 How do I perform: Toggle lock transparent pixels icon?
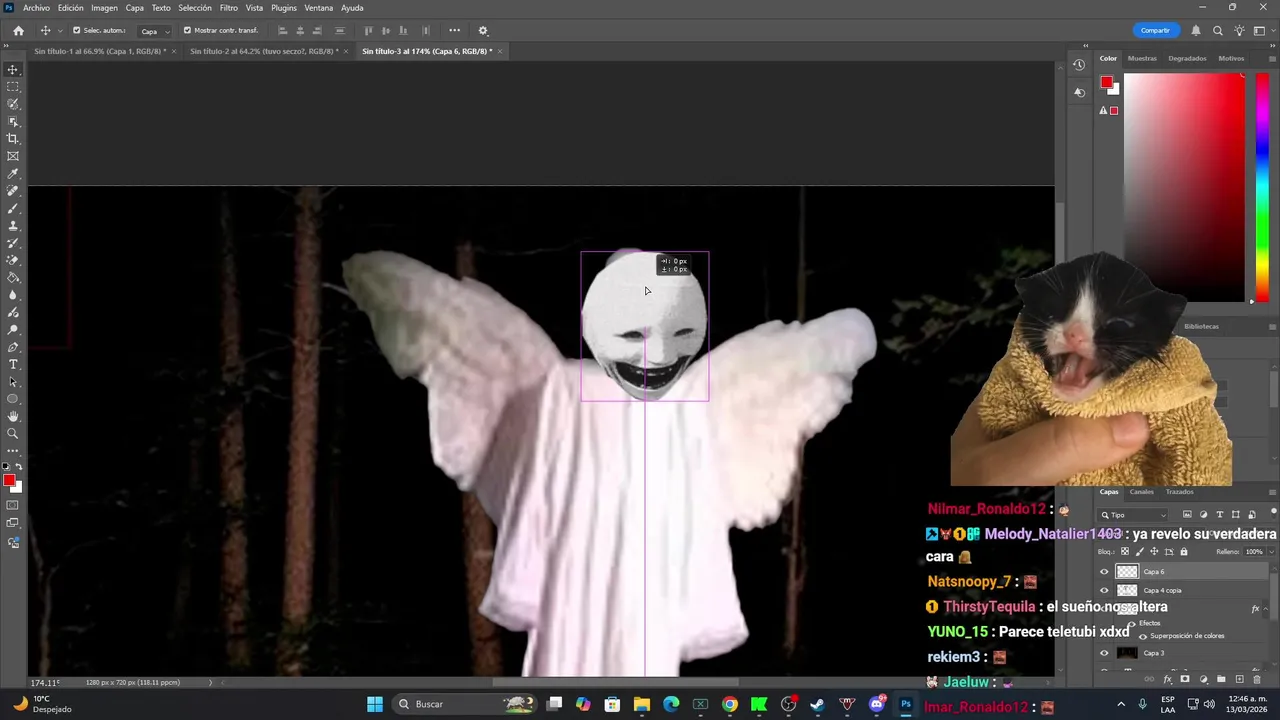[x=1125, y=552]
